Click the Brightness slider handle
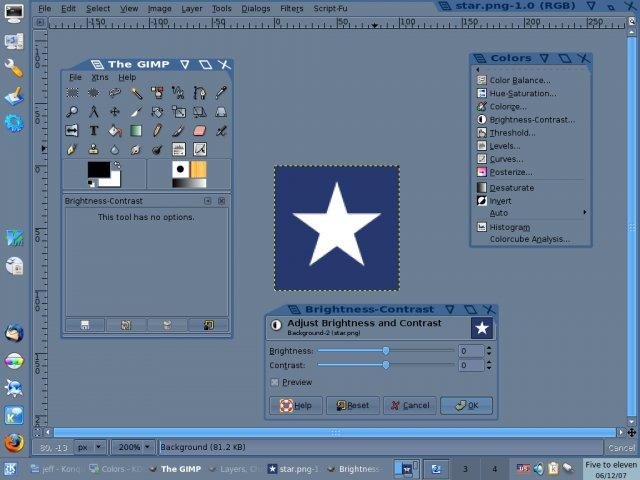This screenshot has height=480, width=640. coord(386,351)
